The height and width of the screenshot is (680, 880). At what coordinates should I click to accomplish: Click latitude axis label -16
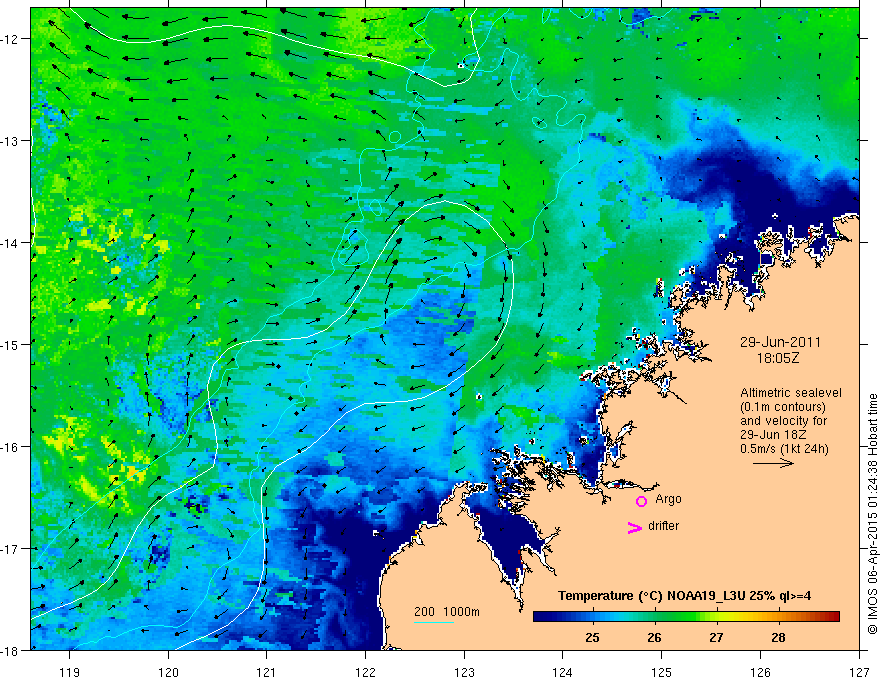pos(10,447)
